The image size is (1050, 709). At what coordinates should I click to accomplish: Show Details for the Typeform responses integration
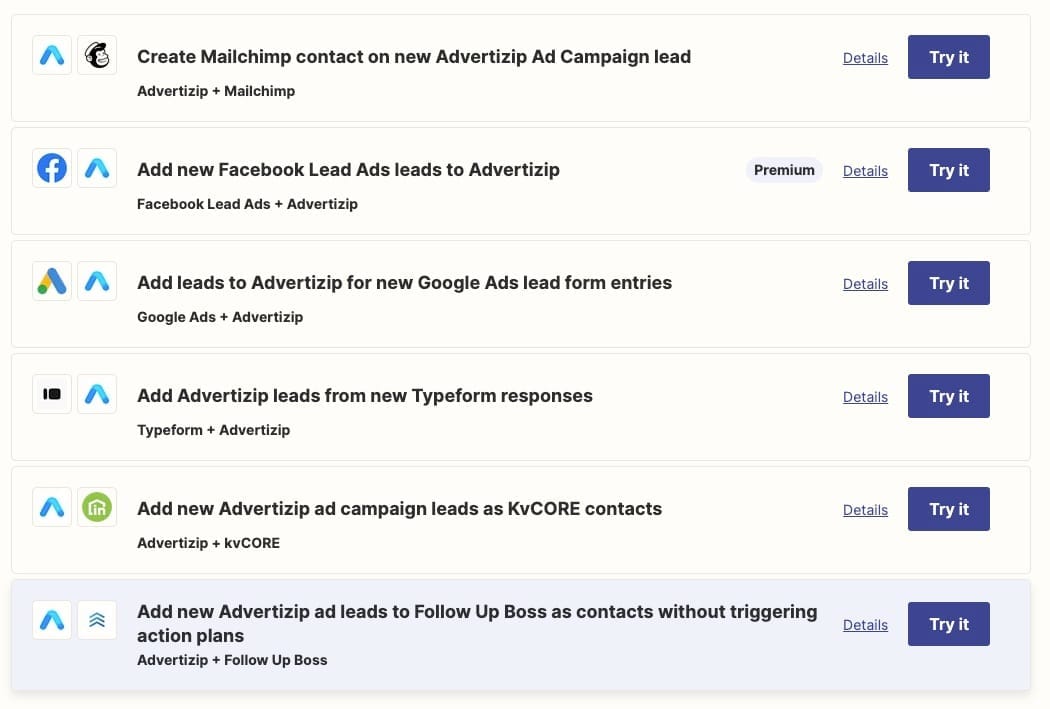click(865, 397)
